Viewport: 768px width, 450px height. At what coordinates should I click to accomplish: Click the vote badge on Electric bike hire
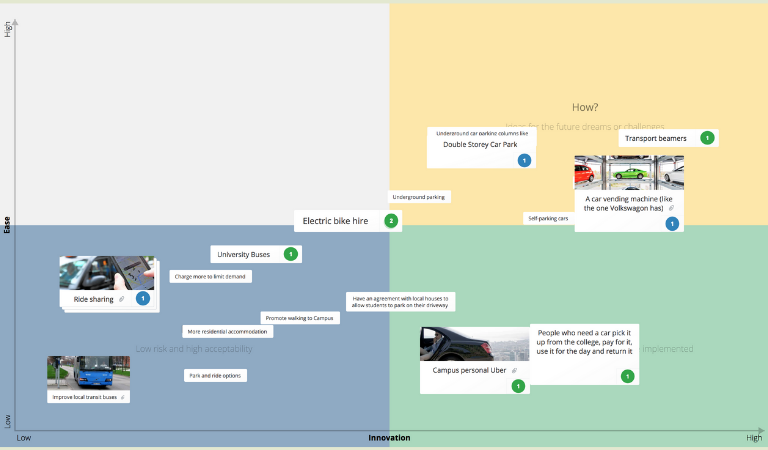391,221
